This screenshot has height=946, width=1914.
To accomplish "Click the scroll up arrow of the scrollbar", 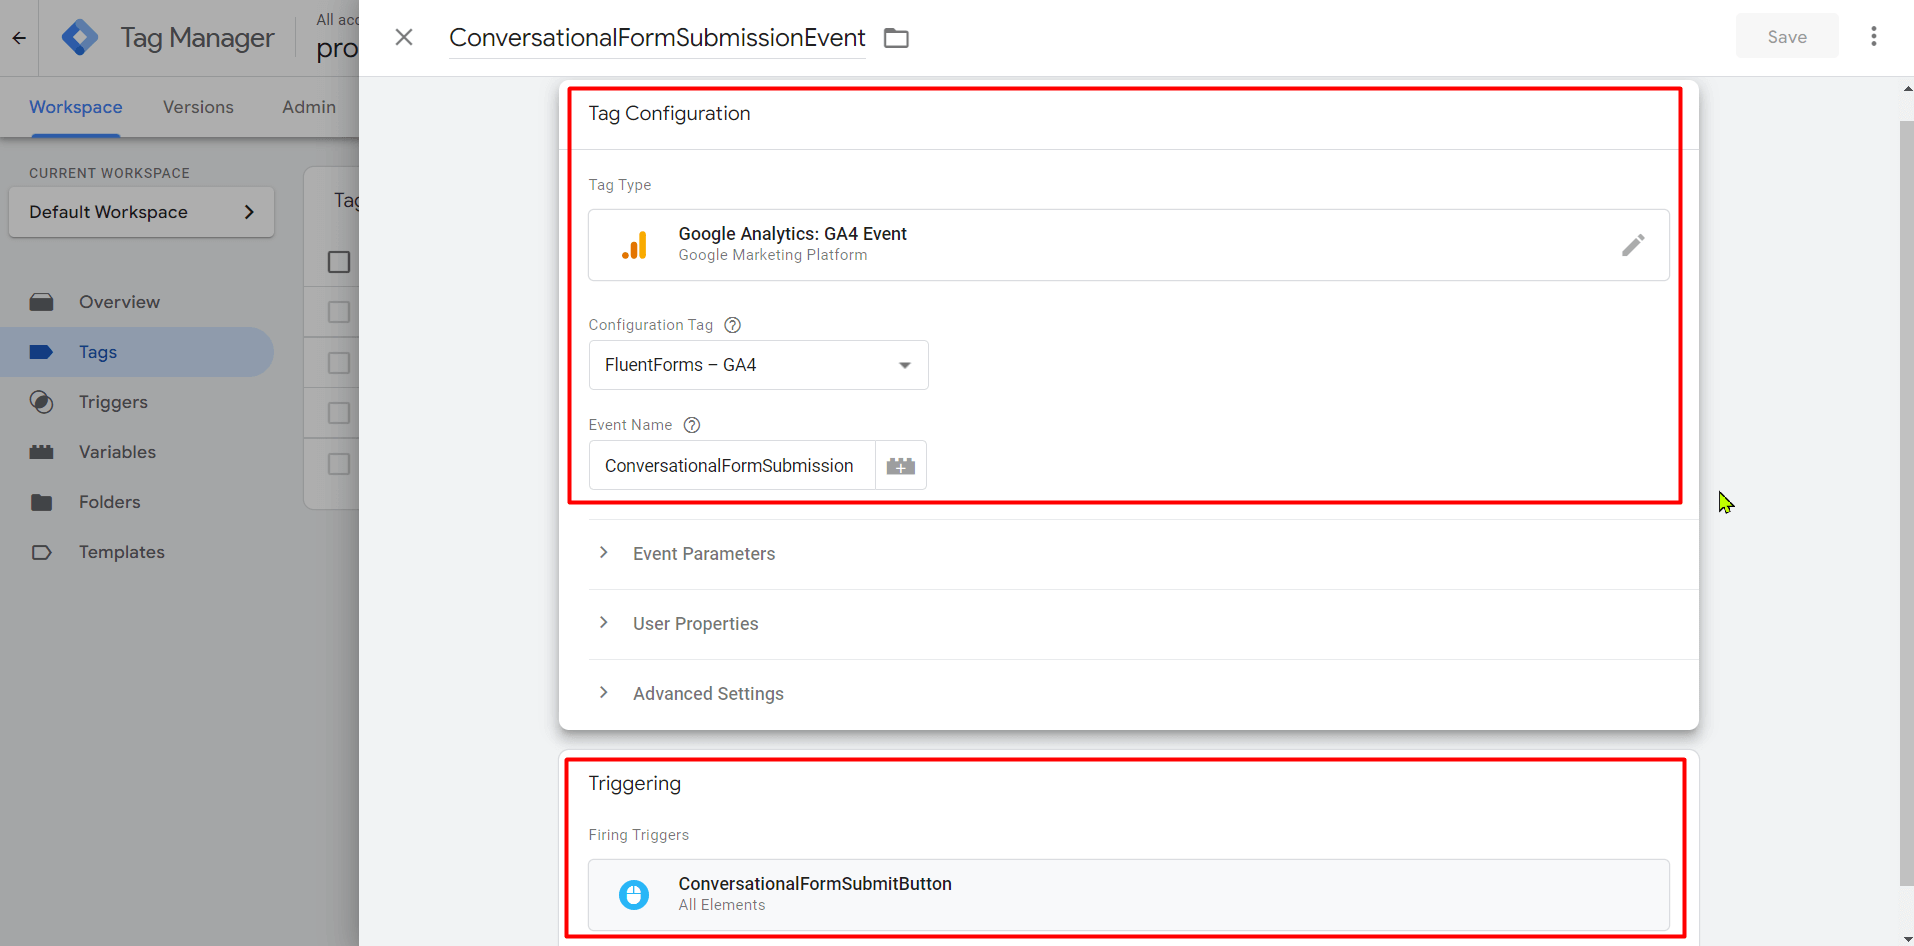I will pyautogui.click(x=1907, y=89).
